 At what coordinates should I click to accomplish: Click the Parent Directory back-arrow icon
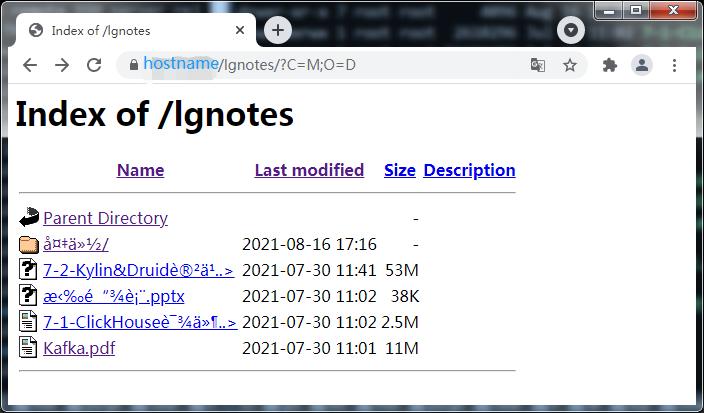point(28,218)
